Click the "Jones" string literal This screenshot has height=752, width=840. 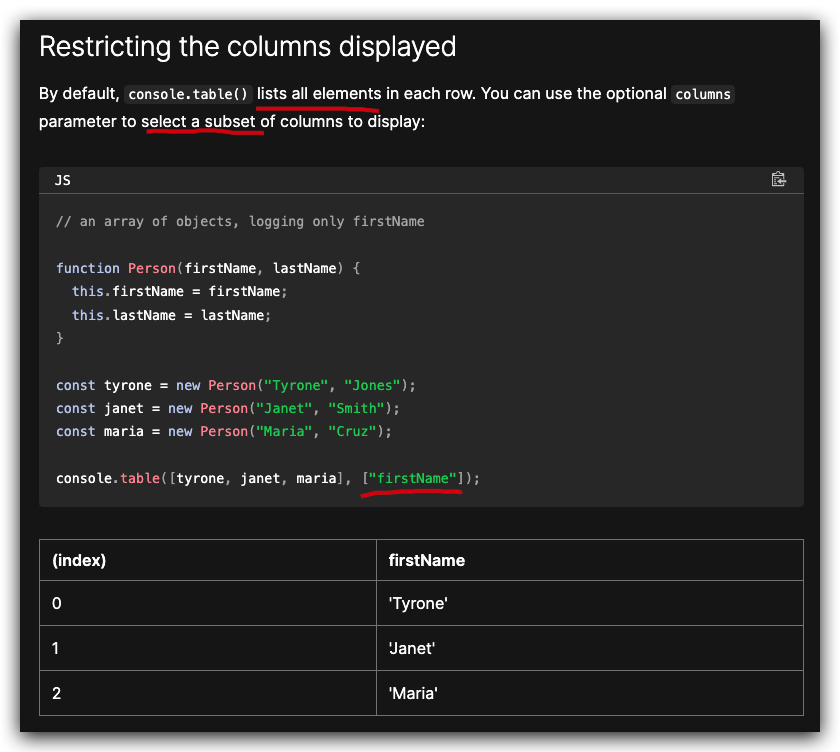tap(372, 385)
